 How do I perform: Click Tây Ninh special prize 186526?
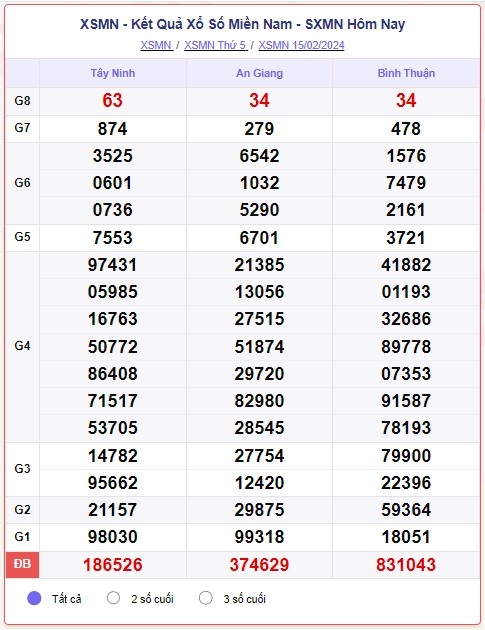coord(113,565)
